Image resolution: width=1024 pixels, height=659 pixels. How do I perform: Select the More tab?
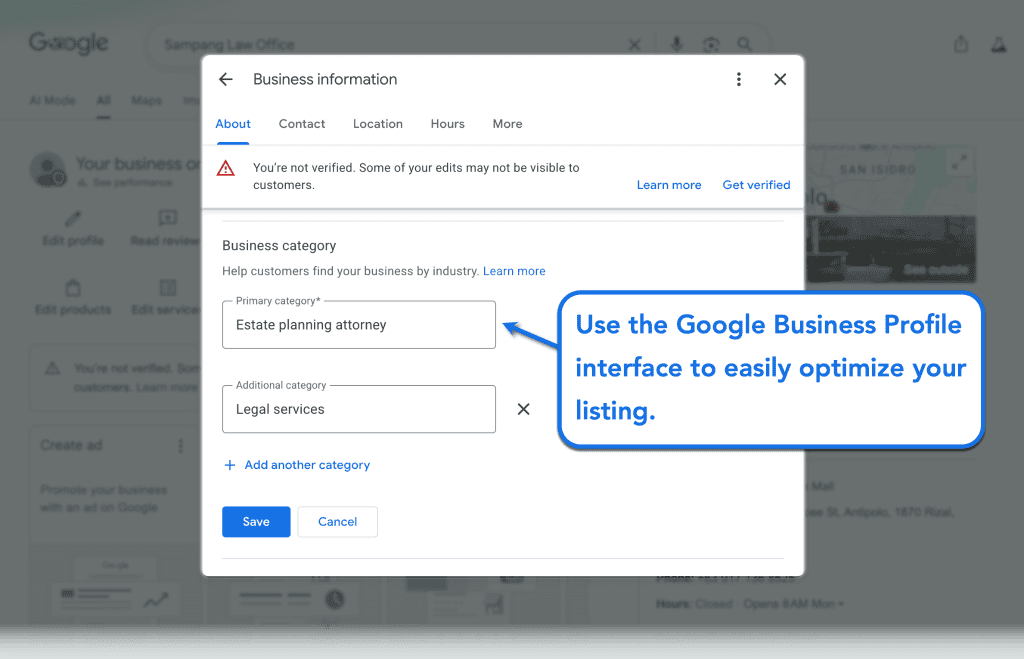(x=507, y=124)
